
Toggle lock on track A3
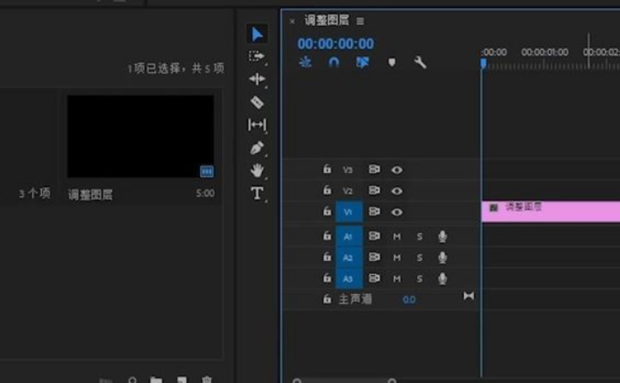tap(327, 278)
